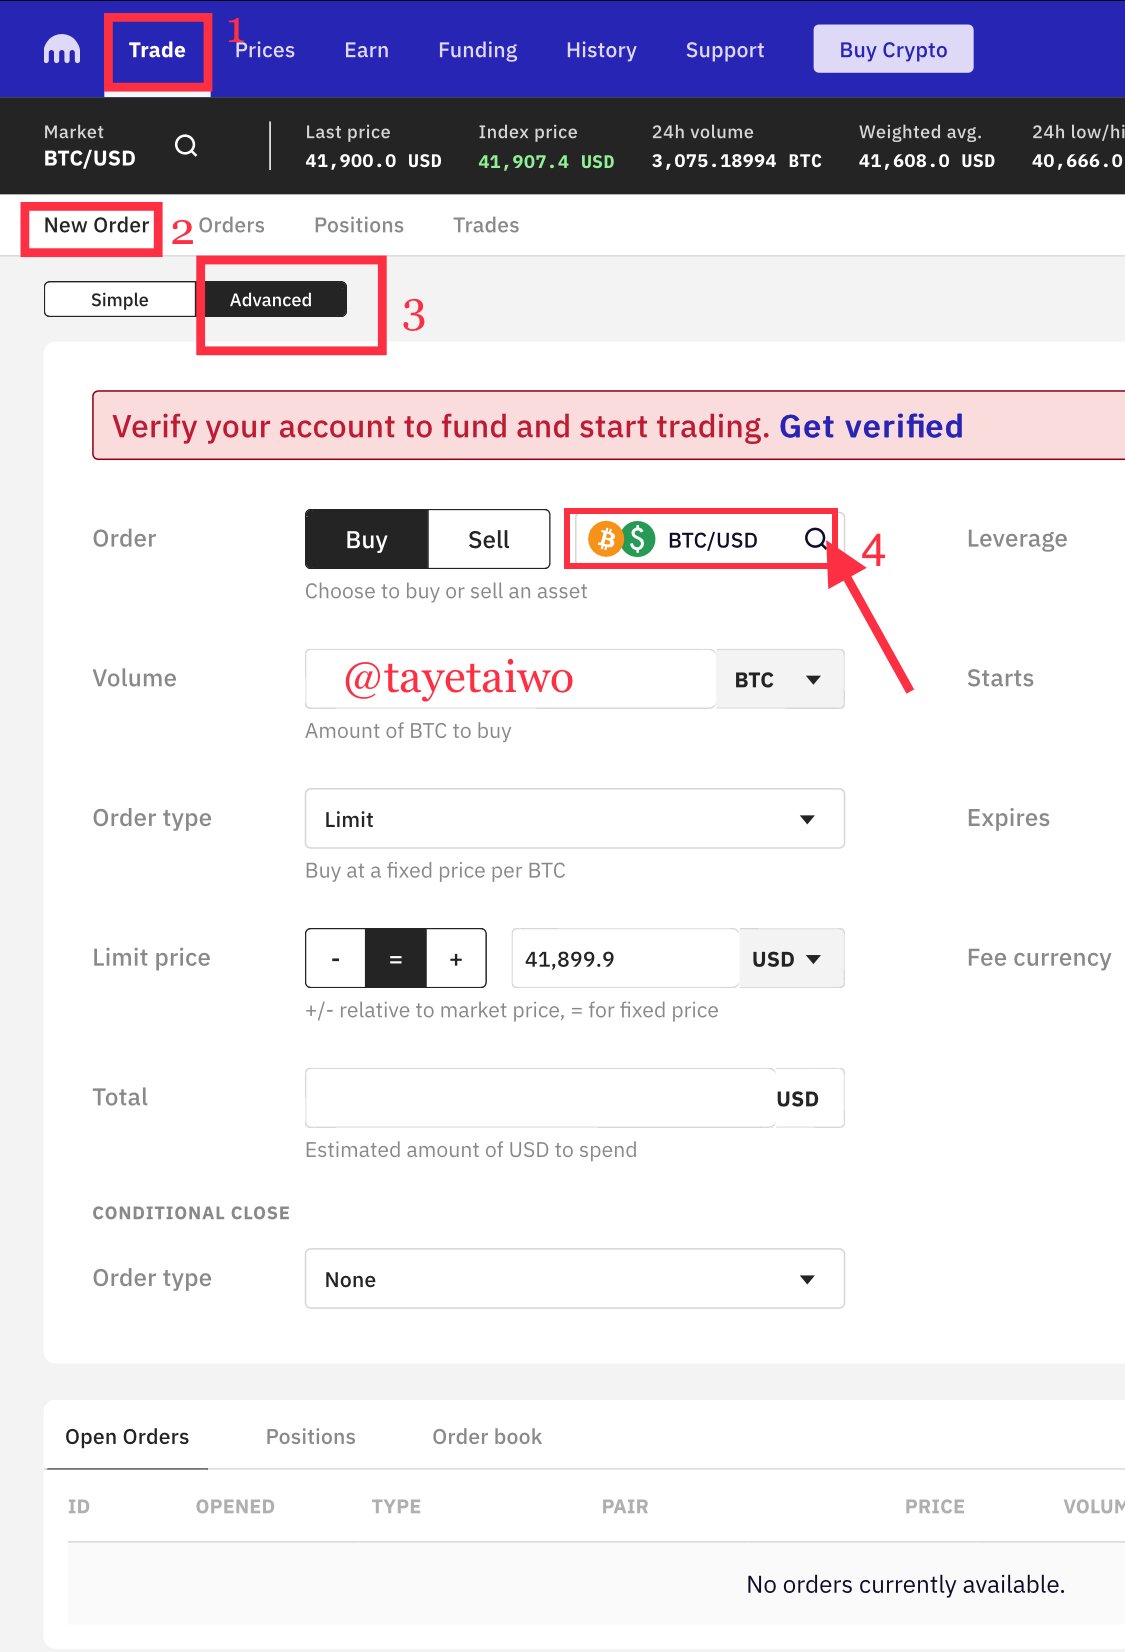Select the equals fixed price option

pyautogui.click(x=396, y=958)
